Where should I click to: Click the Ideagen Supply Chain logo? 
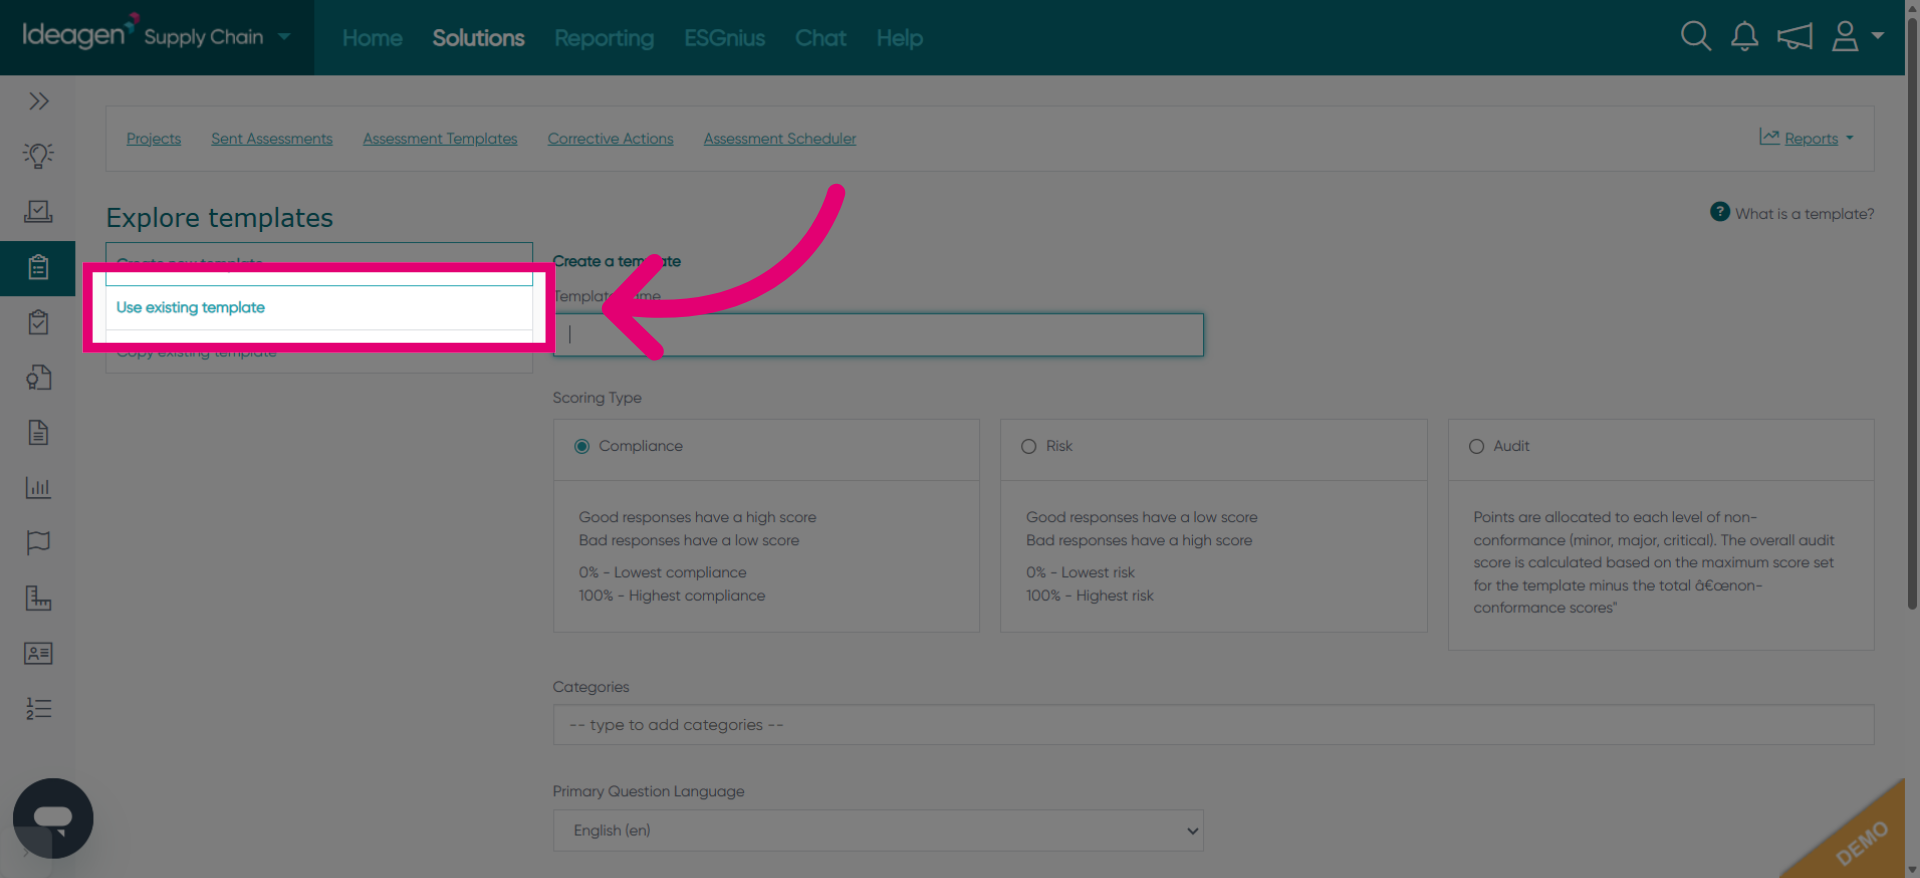[143, 34]
